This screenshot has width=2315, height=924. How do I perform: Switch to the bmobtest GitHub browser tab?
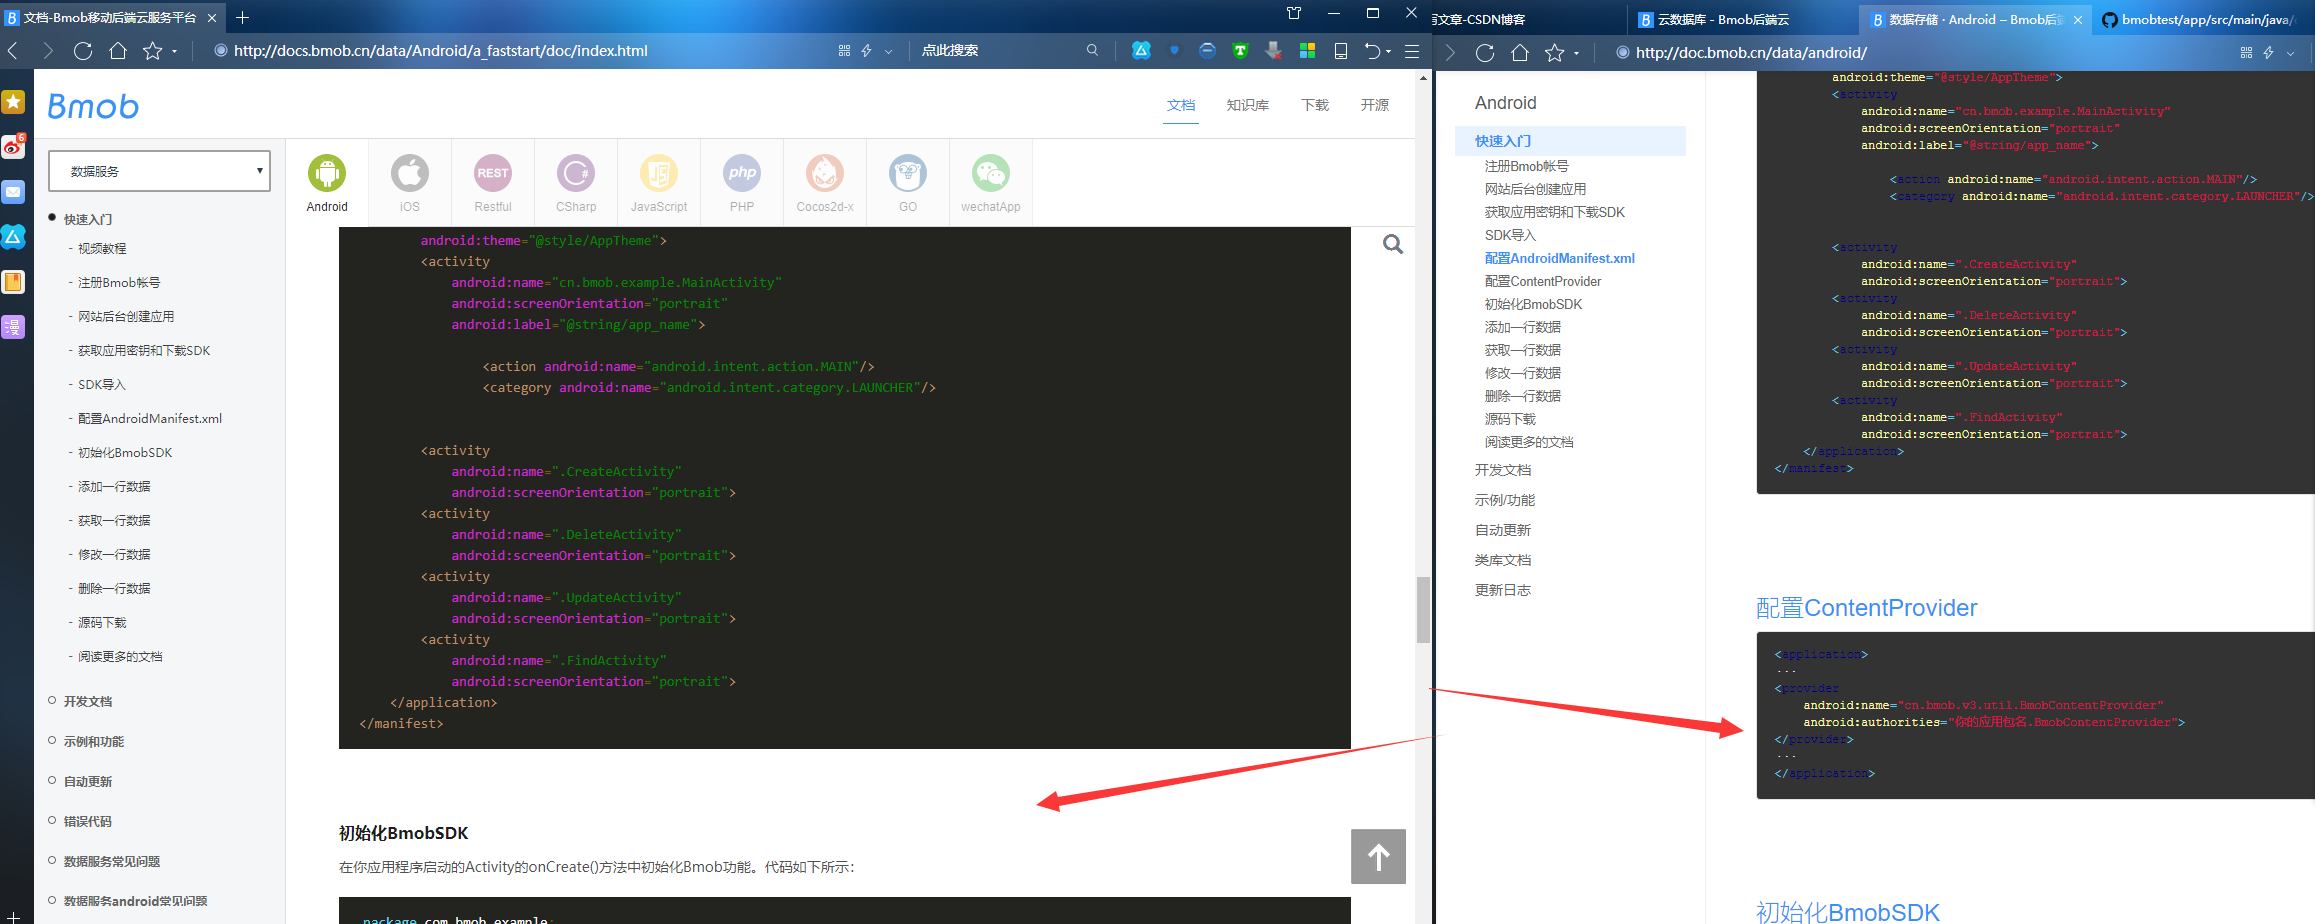2206,19
